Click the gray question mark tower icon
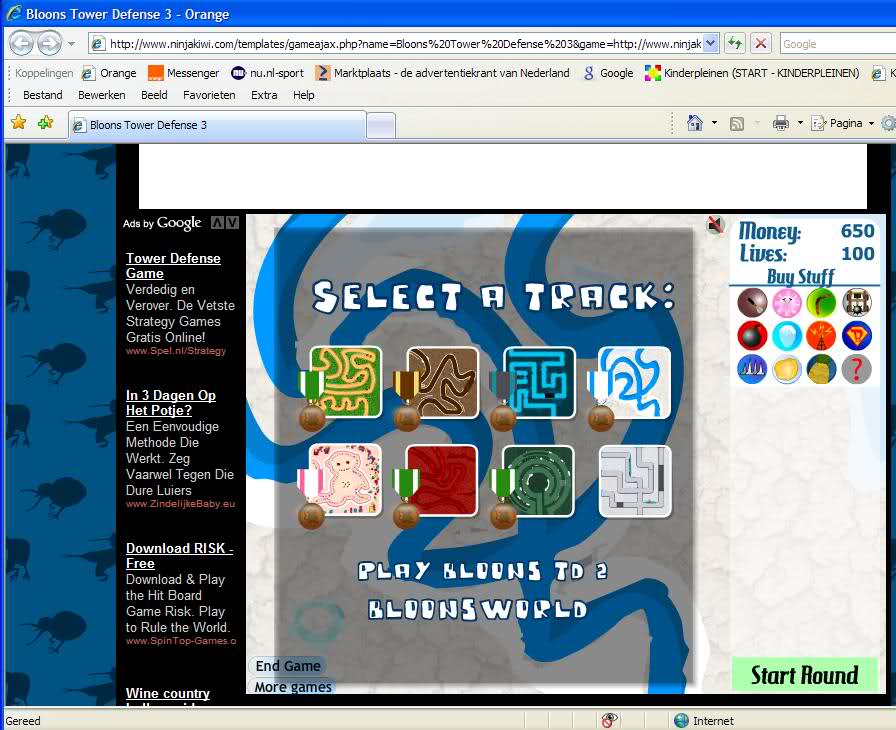Screen dimensions: 896x730 point(856,369)
